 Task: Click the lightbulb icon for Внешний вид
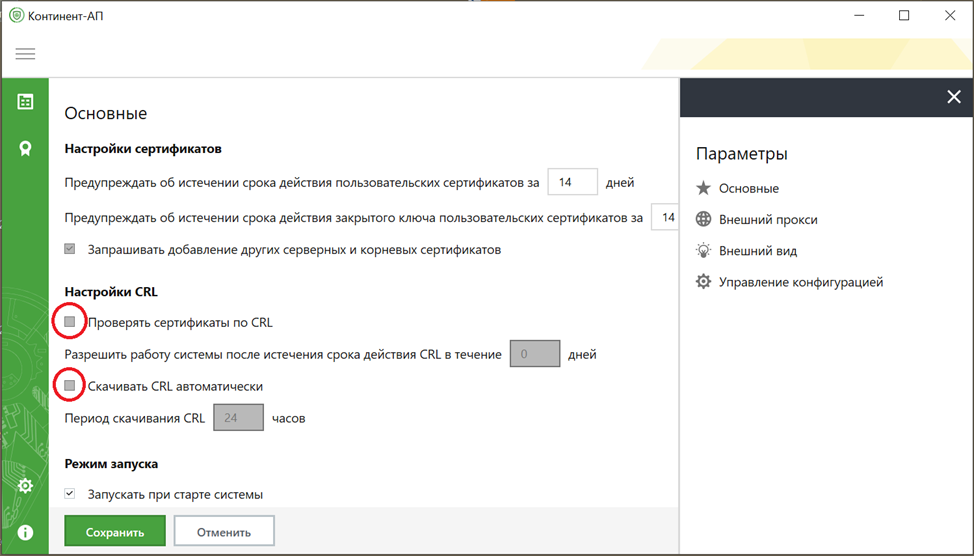pos(703,251)
